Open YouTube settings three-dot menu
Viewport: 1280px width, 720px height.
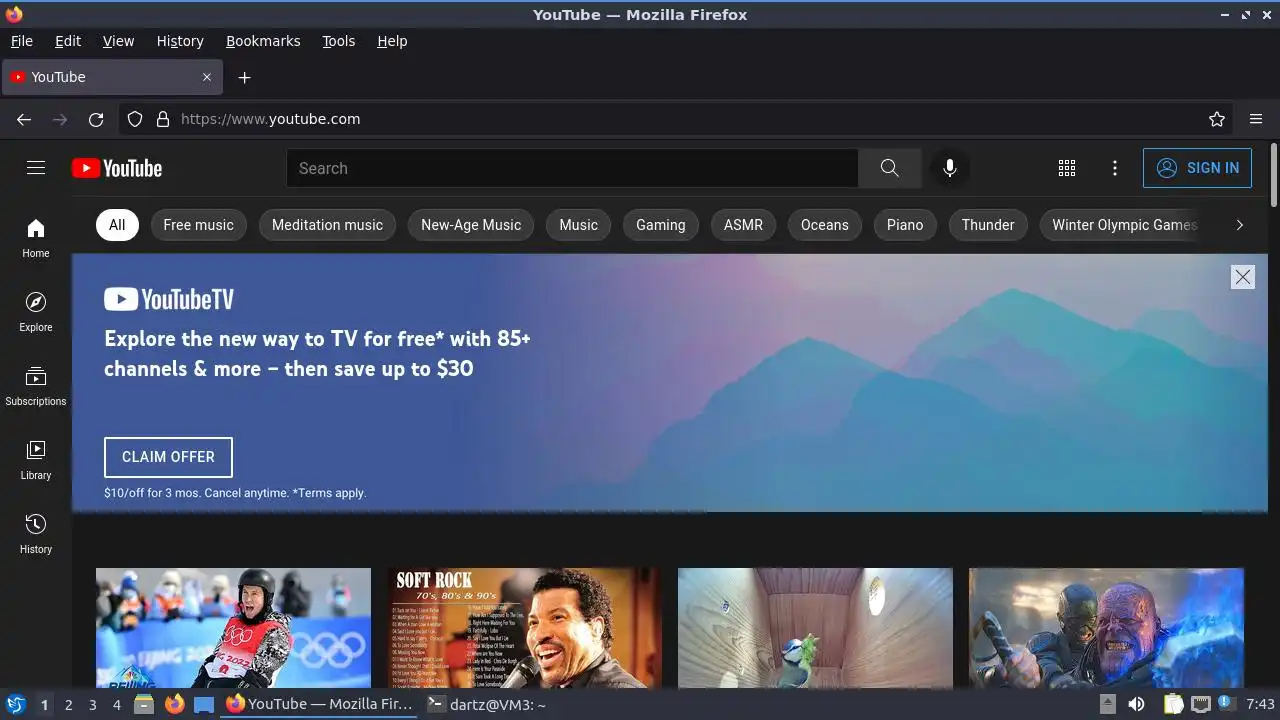[1115, 168]
